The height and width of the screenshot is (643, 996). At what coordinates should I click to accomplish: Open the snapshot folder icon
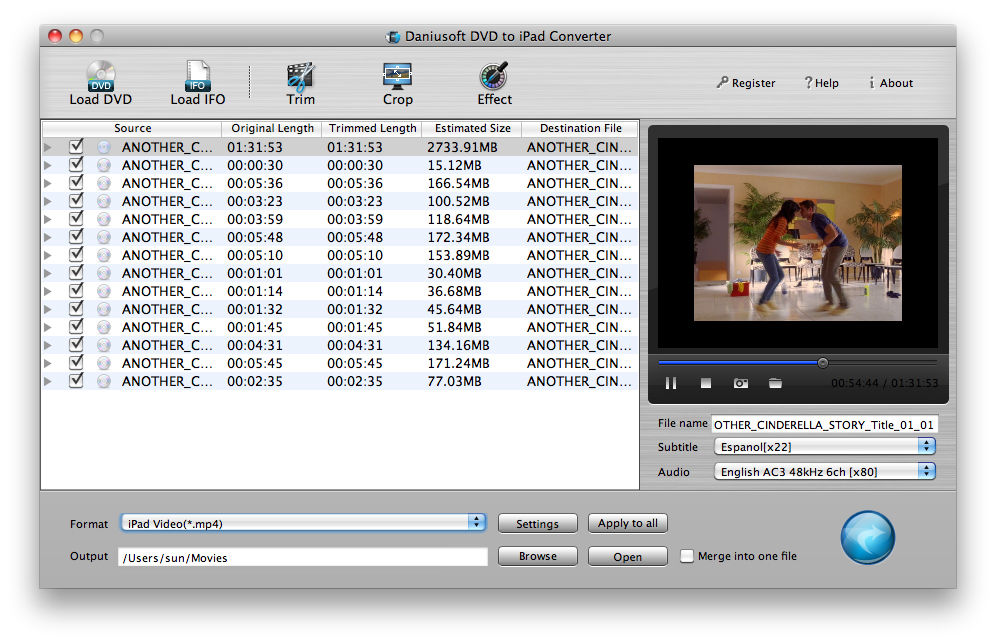[x=775, y=383]
